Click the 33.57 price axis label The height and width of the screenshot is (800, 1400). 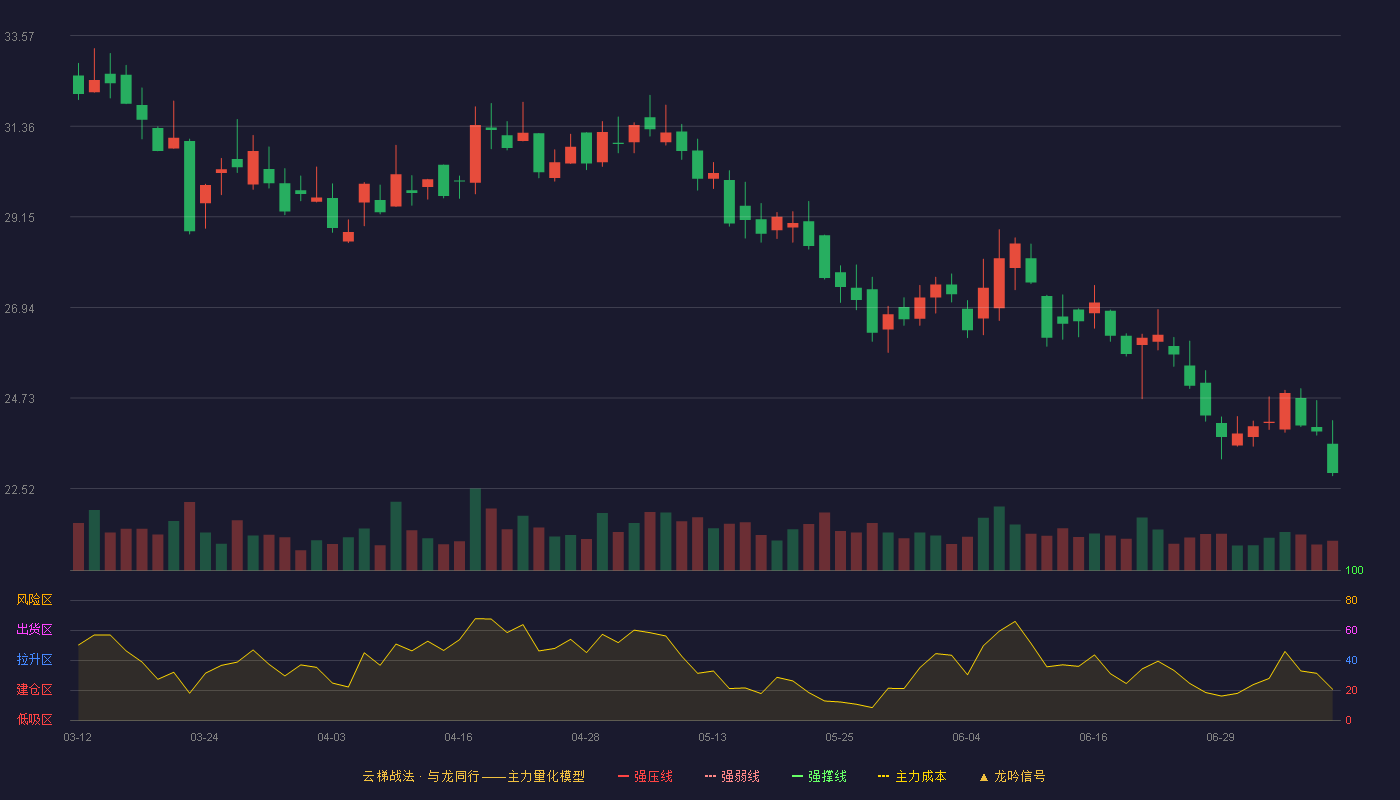[x=19, y=36]
